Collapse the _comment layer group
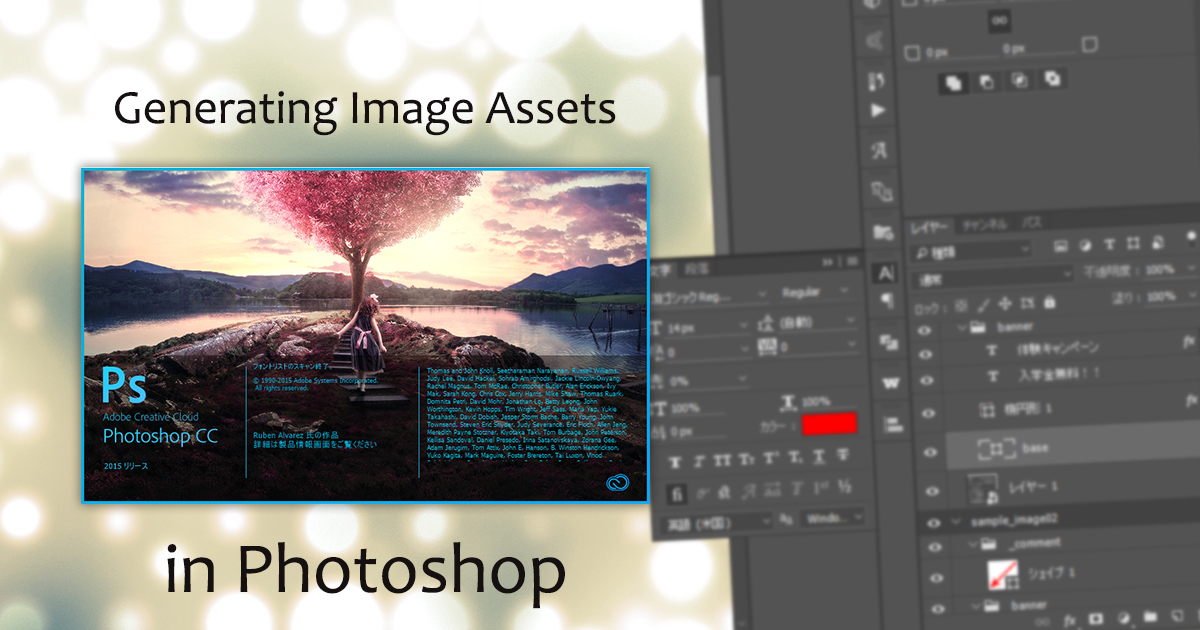This screenshot has height=630, width=1200. pos(973,543)
